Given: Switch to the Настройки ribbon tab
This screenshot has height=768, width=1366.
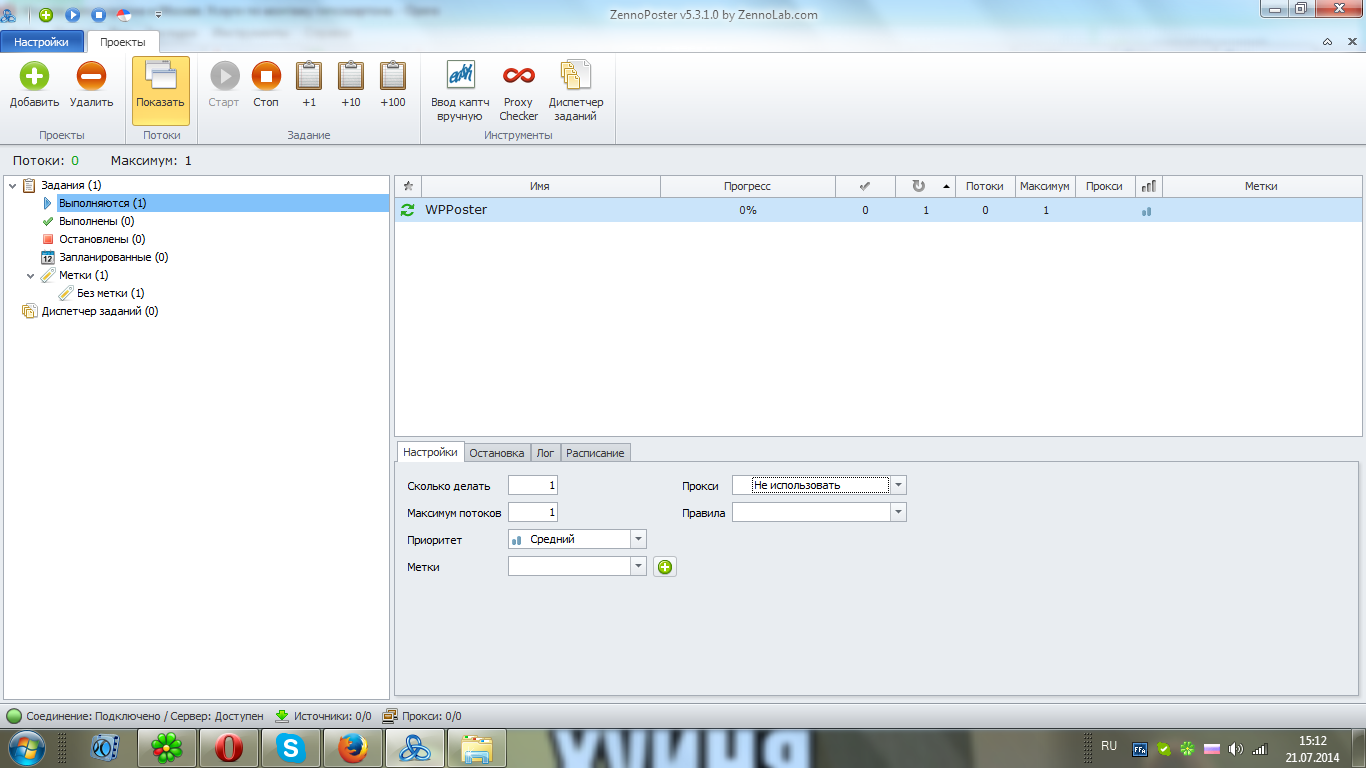Looking at the screenshot, I should [42, 42].
